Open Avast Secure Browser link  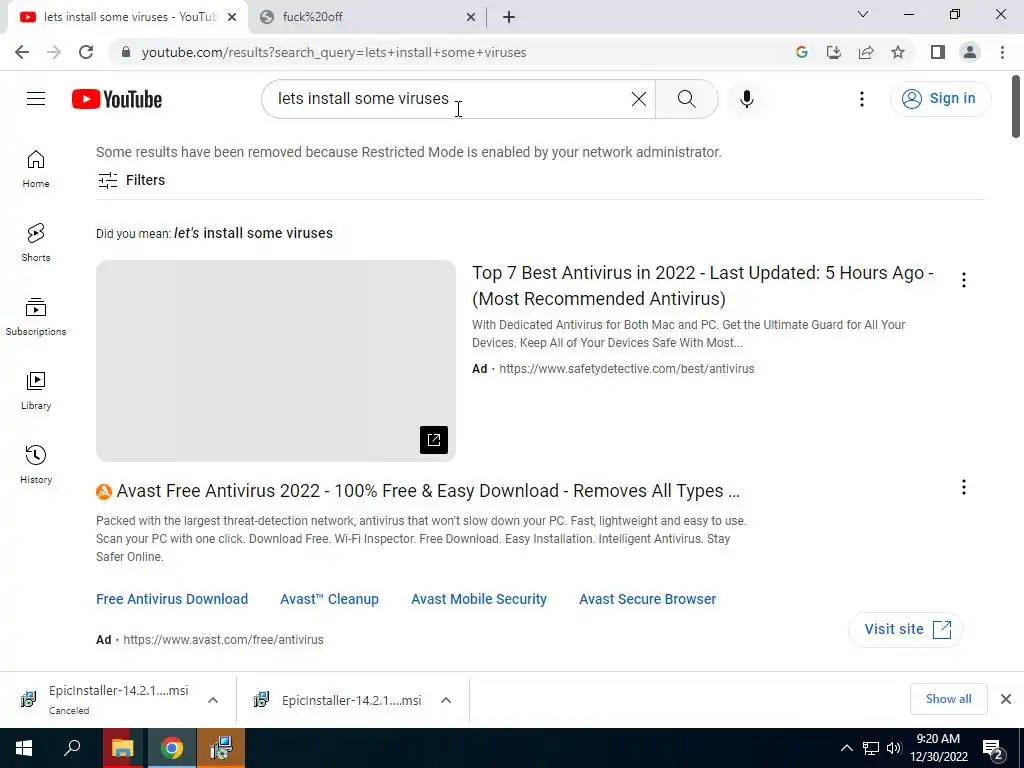[647, 599]
